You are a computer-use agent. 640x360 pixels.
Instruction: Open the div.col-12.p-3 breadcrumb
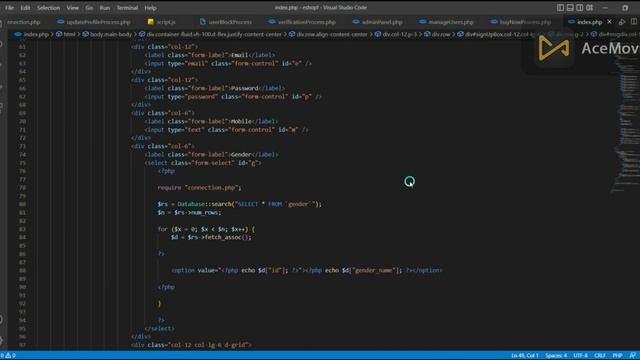(x=396, y=34)
